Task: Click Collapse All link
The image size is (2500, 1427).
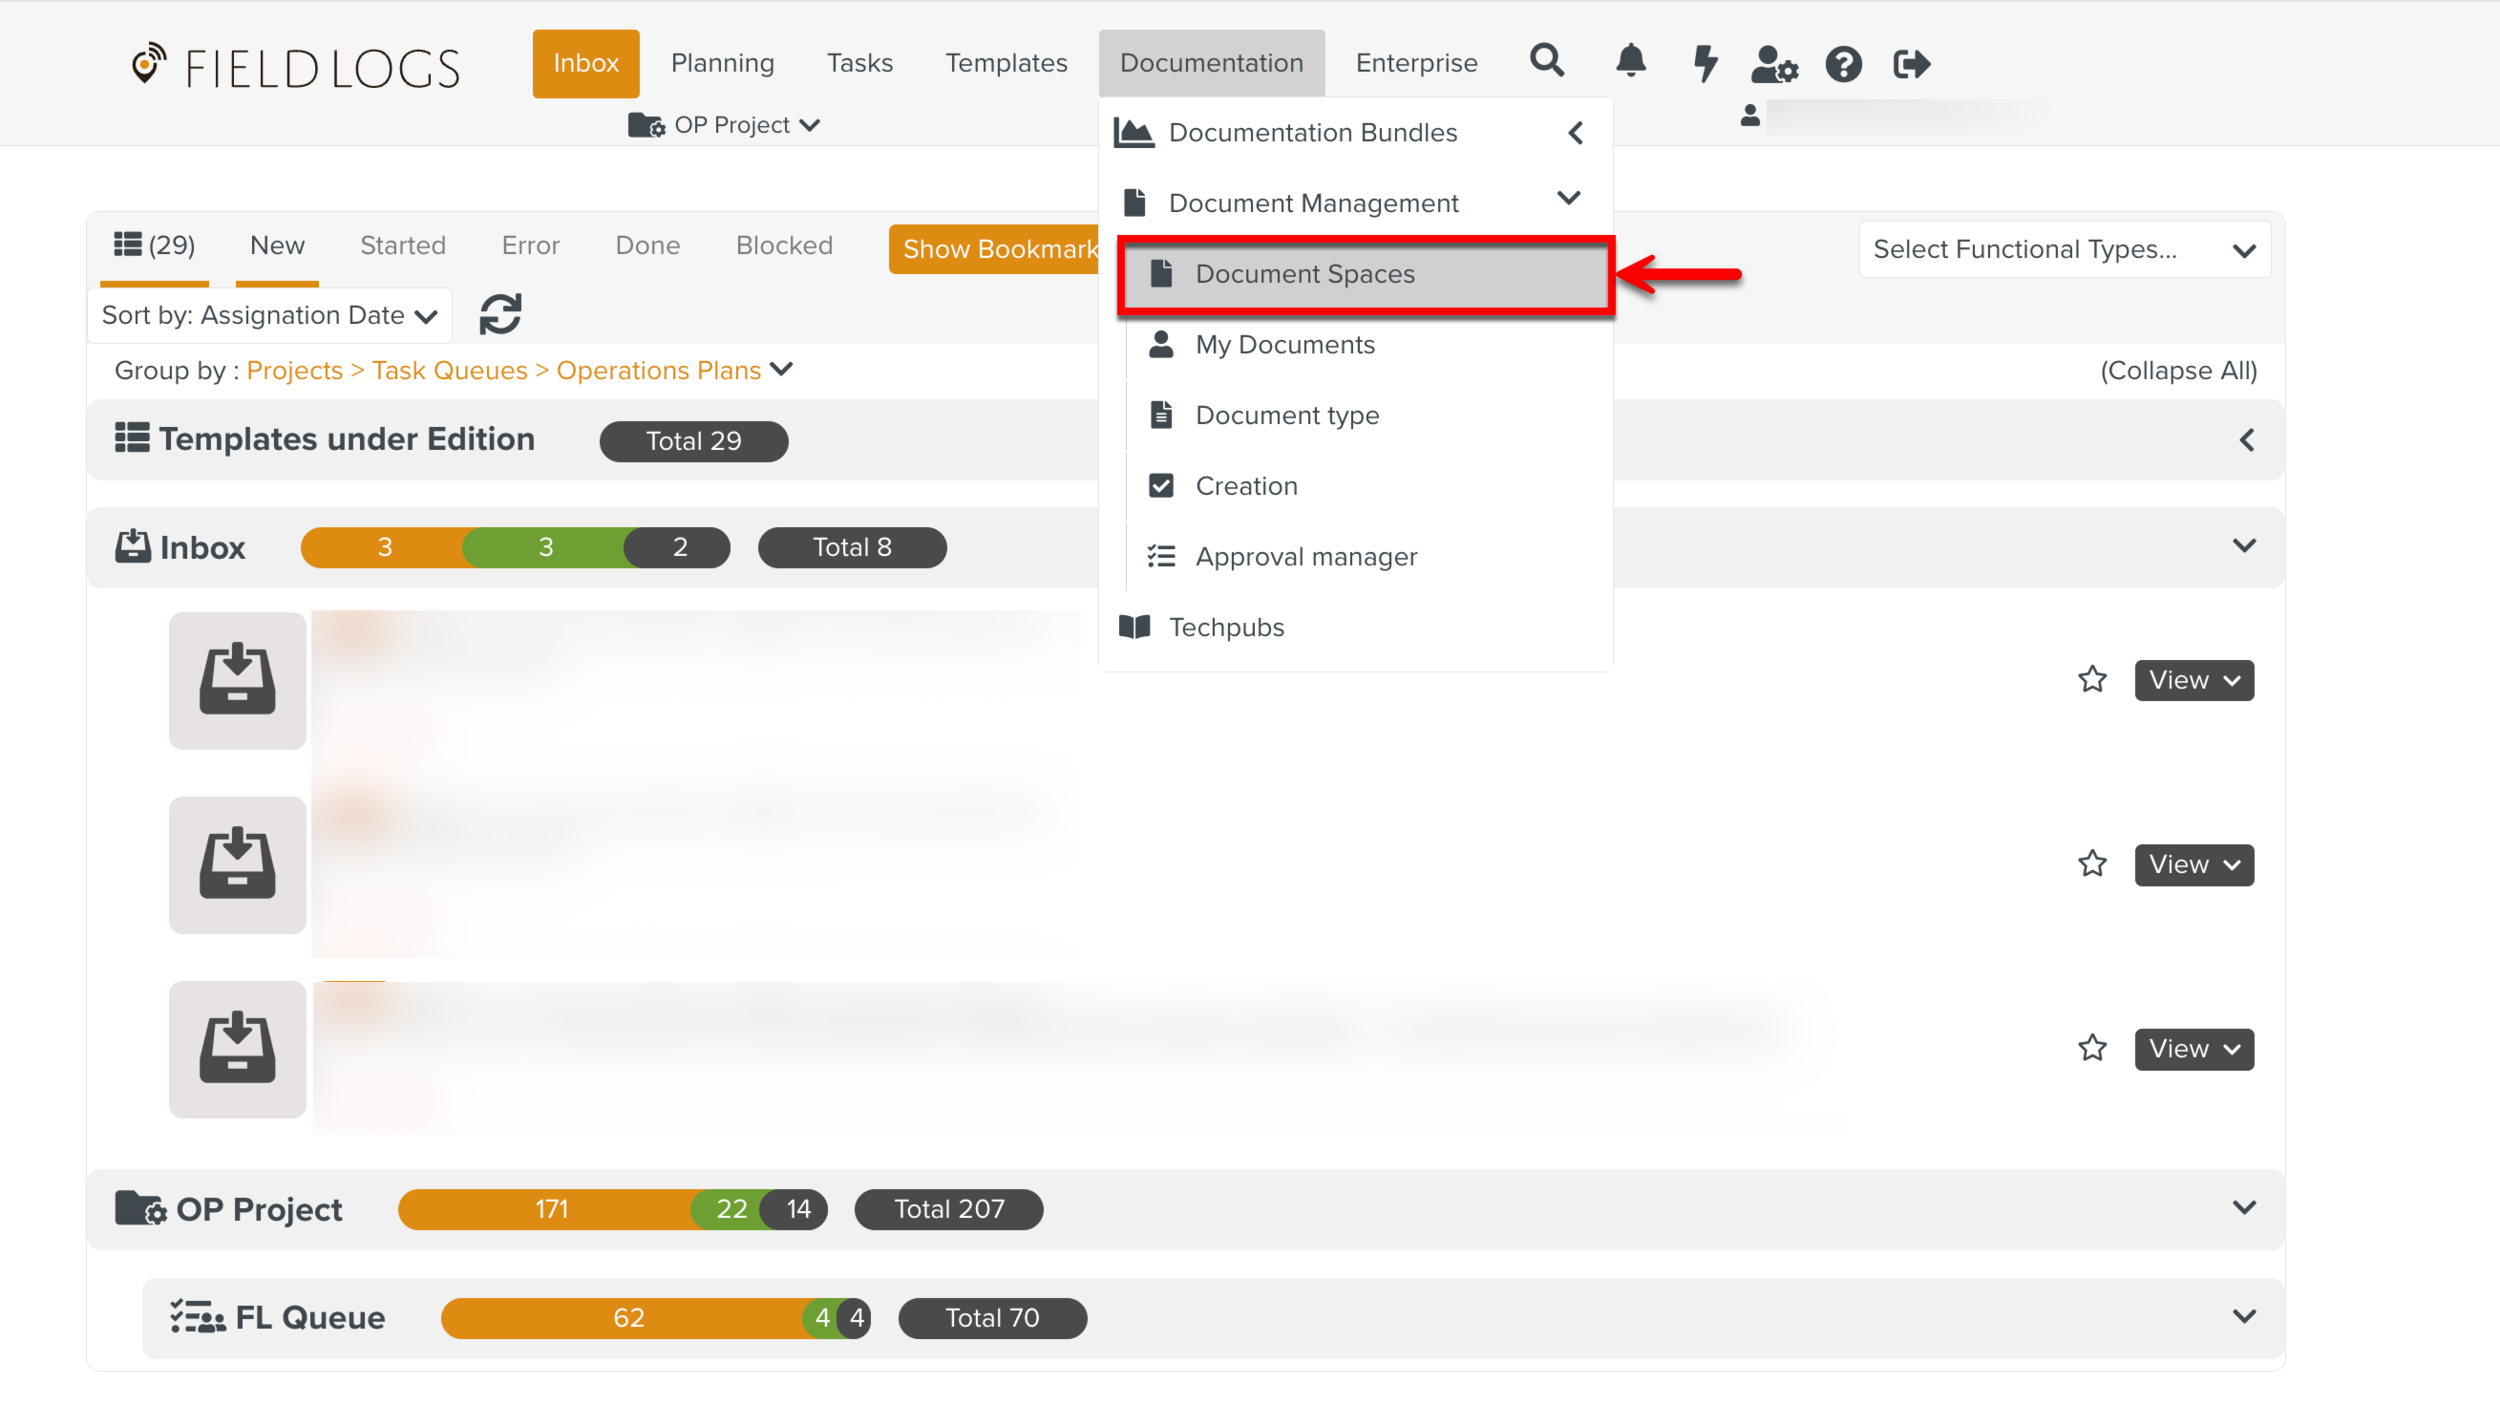Action: tap(2177, 371)
